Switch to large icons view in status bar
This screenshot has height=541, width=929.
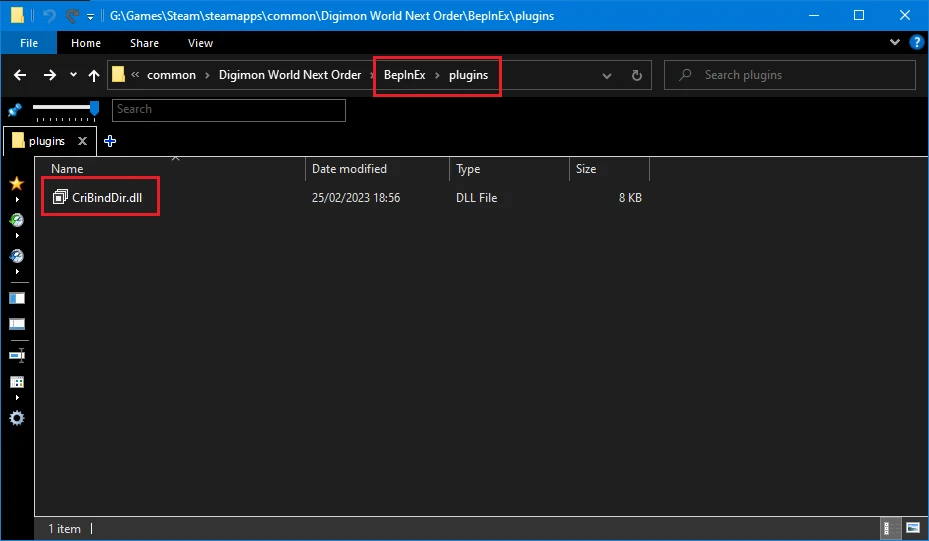(913, 528)
